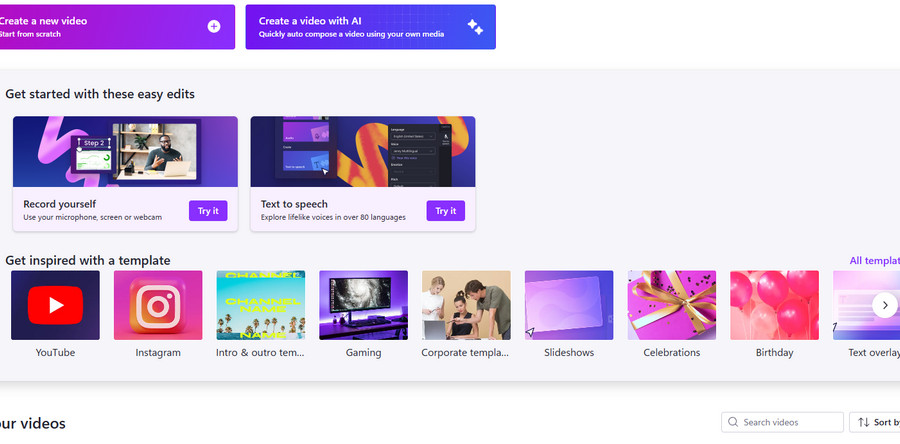The width and height of the screenshot is (900, 444).
Task: Click the Instagram label under templates
Action: click(x=158, y=352)
